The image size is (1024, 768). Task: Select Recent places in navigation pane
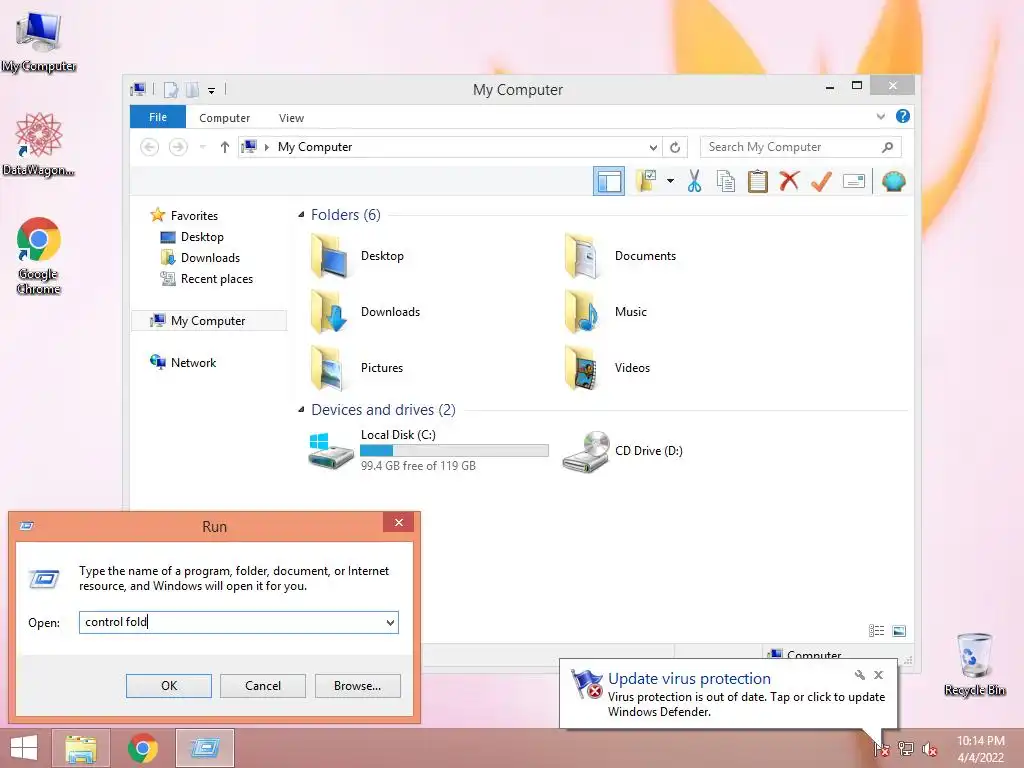[216, 279]
